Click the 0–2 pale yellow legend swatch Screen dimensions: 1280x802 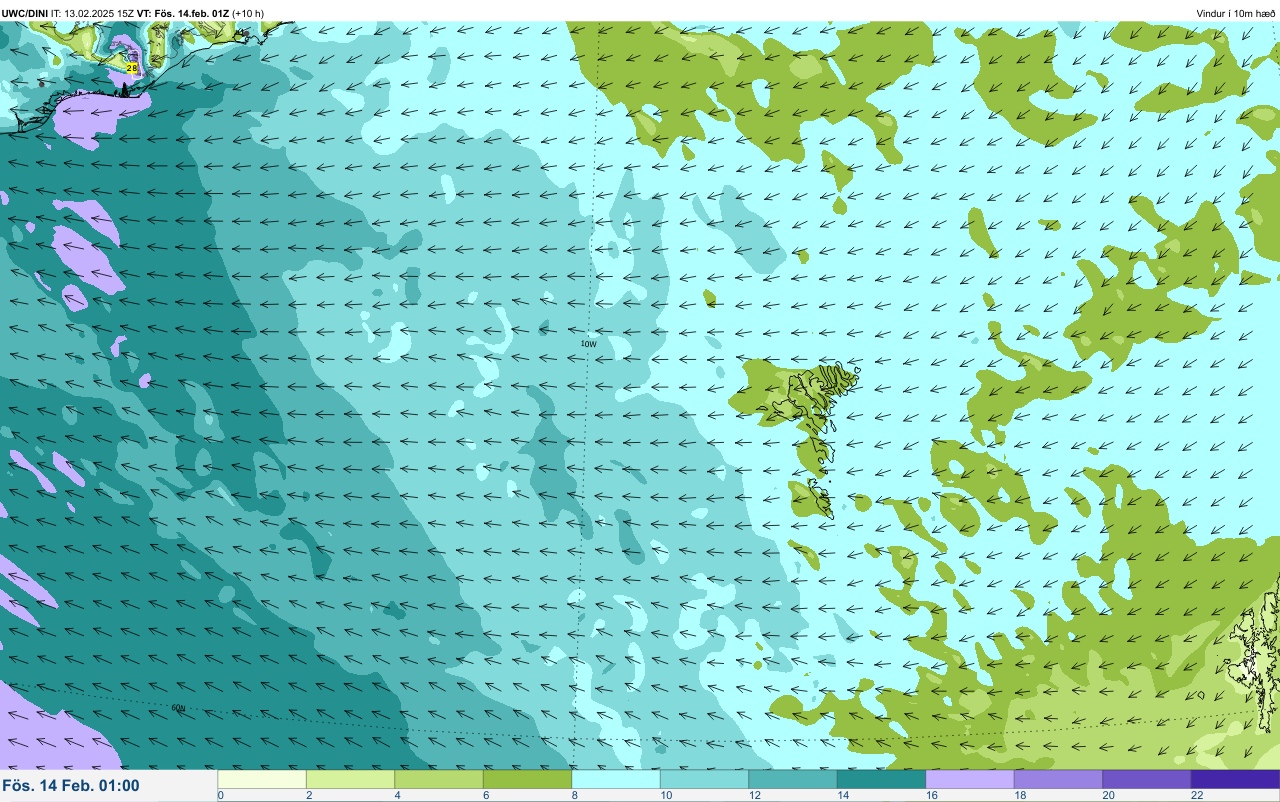(262, 779)
